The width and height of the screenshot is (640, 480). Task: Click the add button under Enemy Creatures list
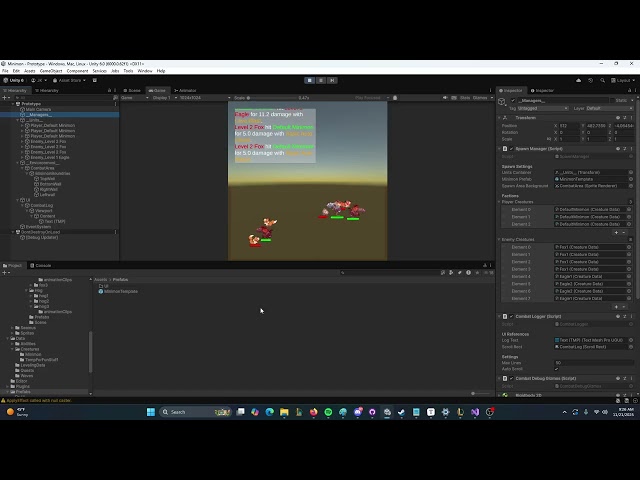pos(616,307)
